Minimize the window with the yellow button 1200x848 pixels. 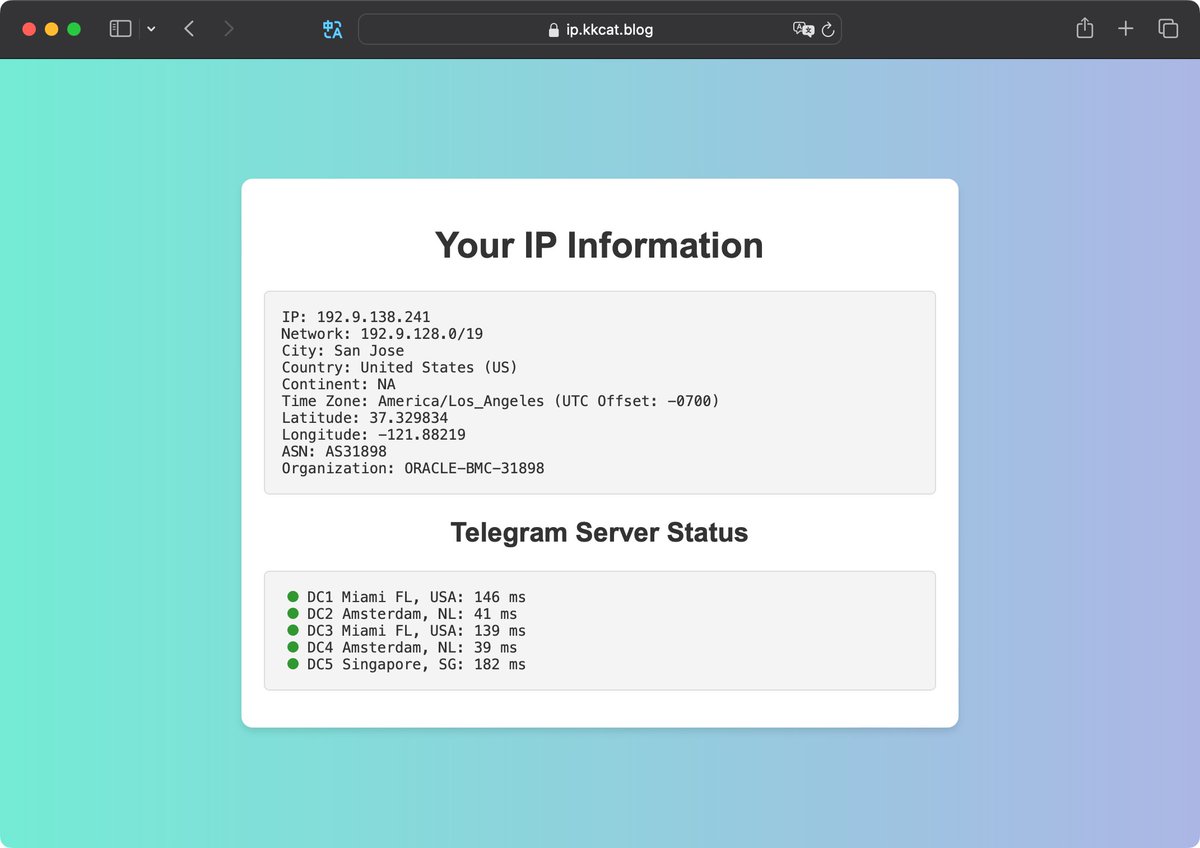click(x=51, y=29)
